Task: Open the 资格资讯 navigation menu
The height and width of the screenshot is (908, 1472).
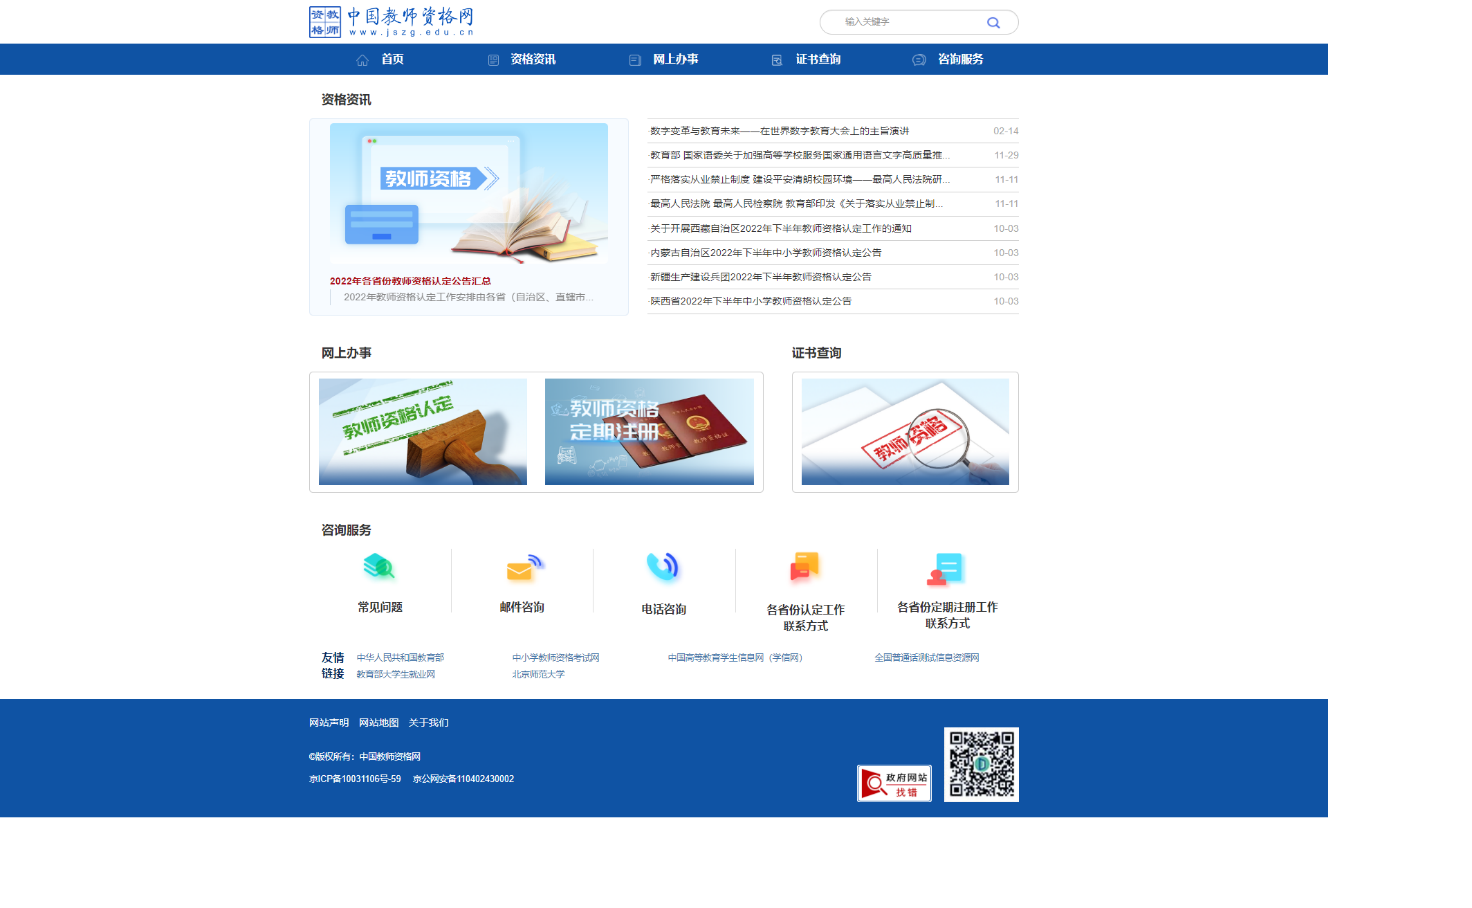Action: tap(522, 60)
